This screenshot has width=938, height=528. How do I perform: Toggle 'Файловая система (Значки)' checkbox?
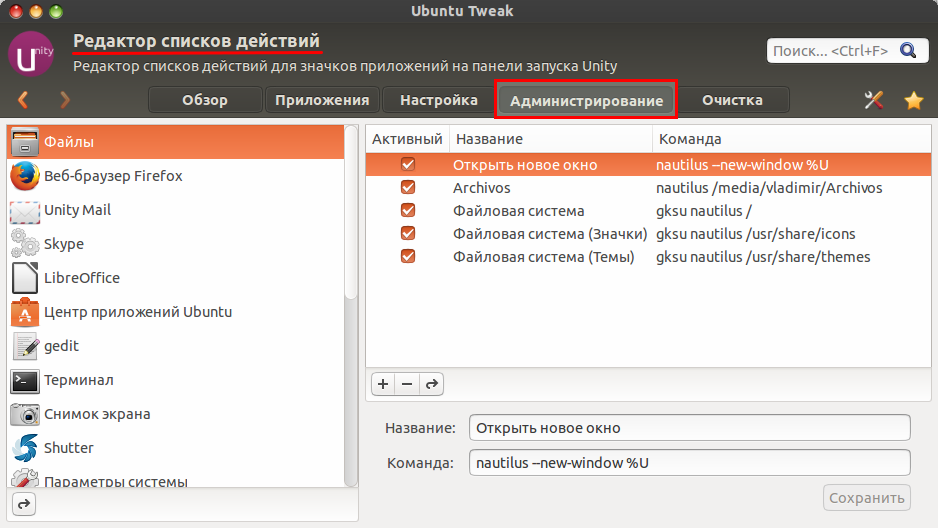pyautogui.click(x=408, y=233)
